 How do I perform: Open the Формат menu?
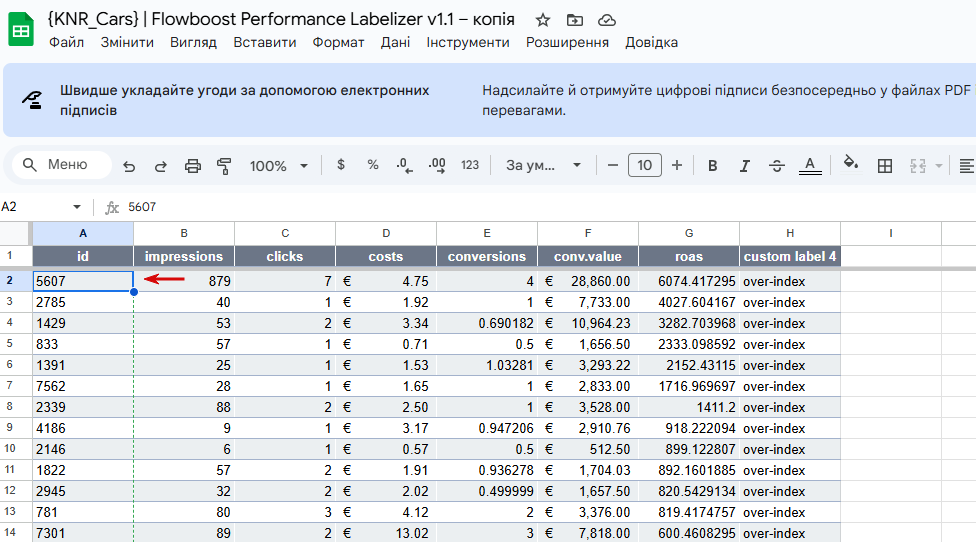(x=338, y=42)
